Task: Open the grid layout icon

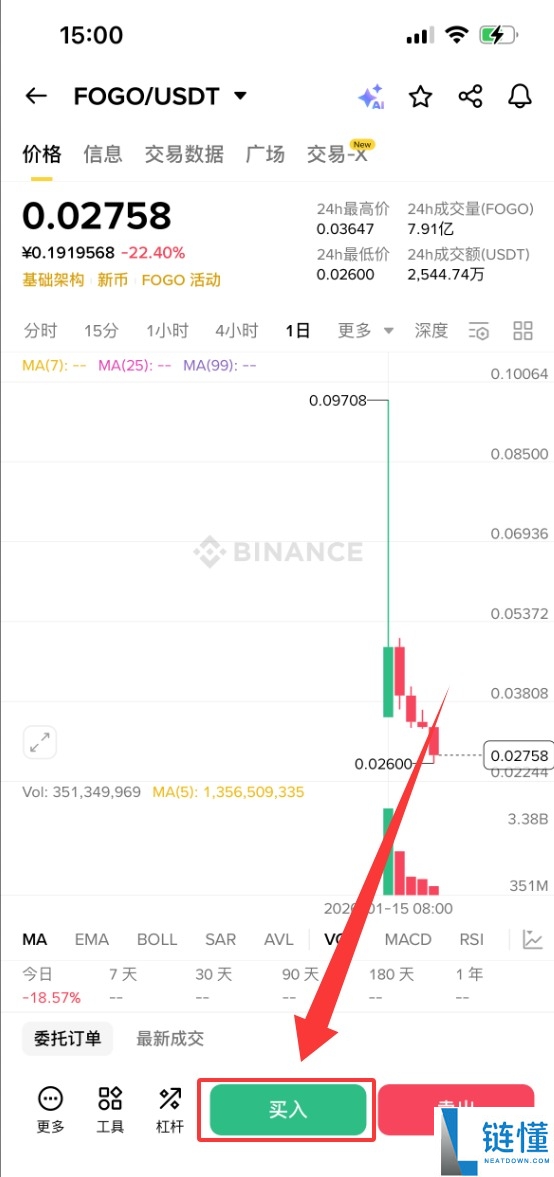Action: [x=522, y=330]
